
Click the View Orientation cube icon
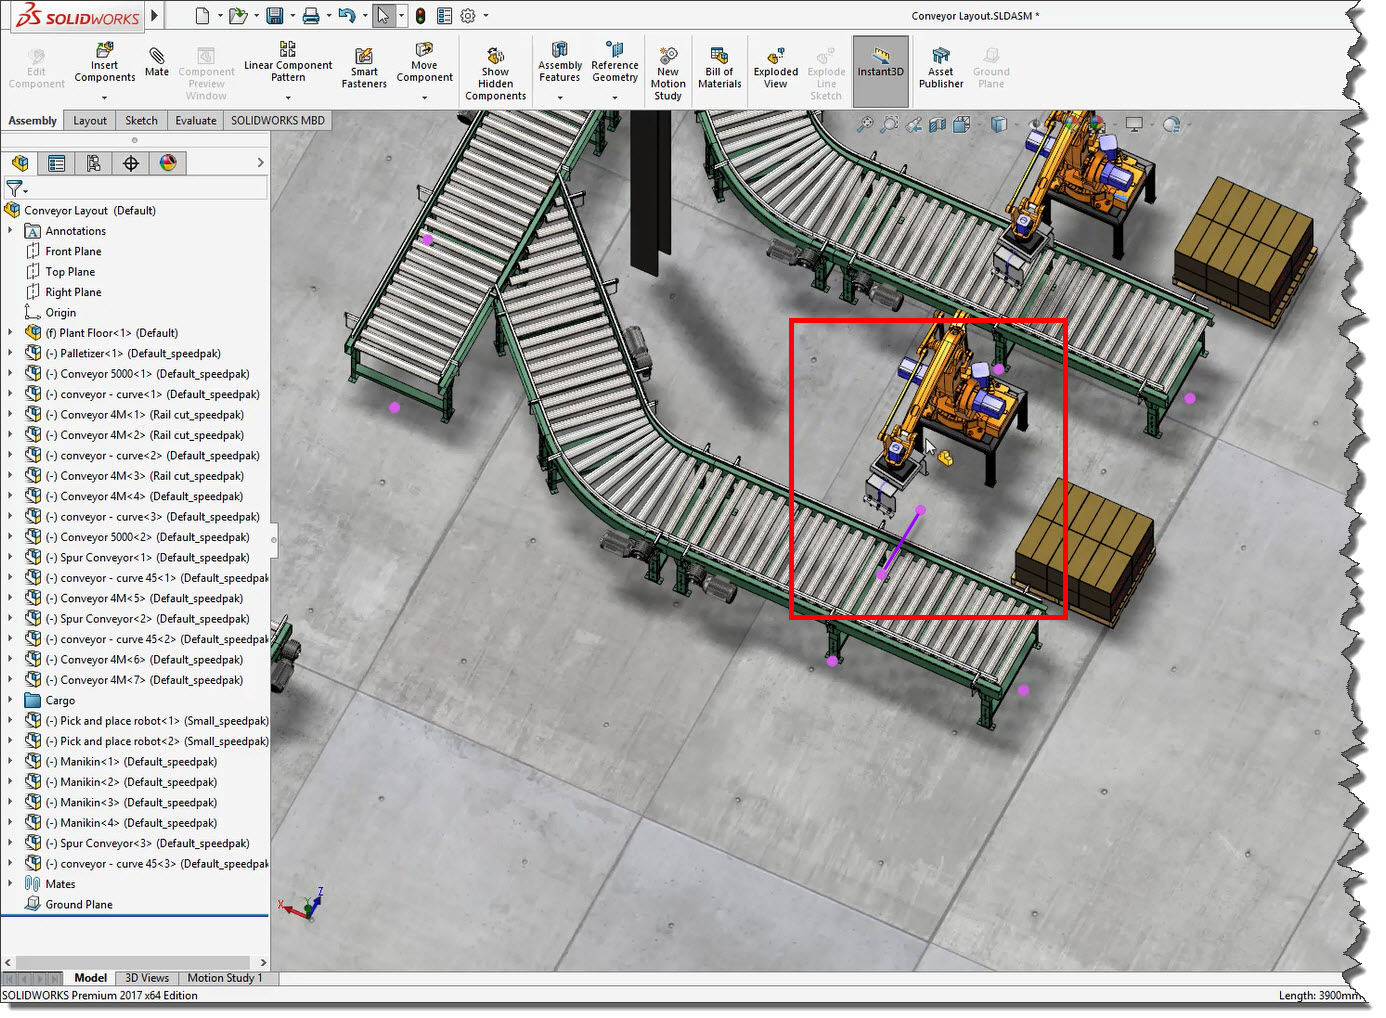coord(962,124)
